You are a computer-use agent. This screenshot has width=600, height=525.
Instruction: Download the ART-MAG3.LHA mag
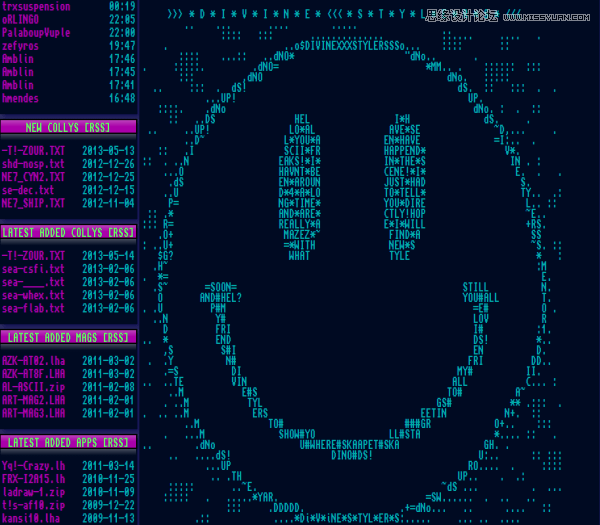[33, 413]
